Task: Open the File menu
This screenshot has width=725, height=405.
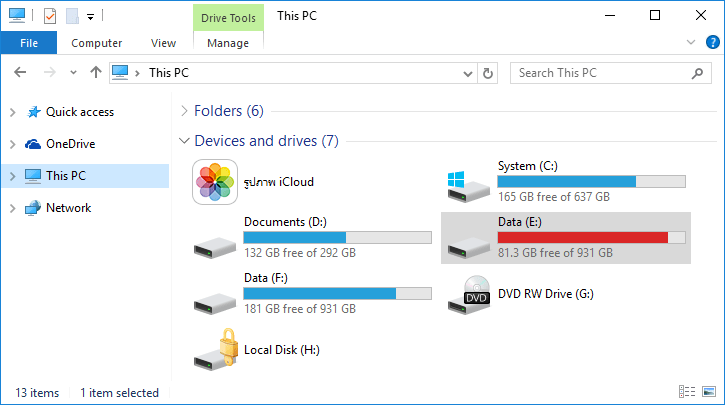Action: (x=28, y=43)
